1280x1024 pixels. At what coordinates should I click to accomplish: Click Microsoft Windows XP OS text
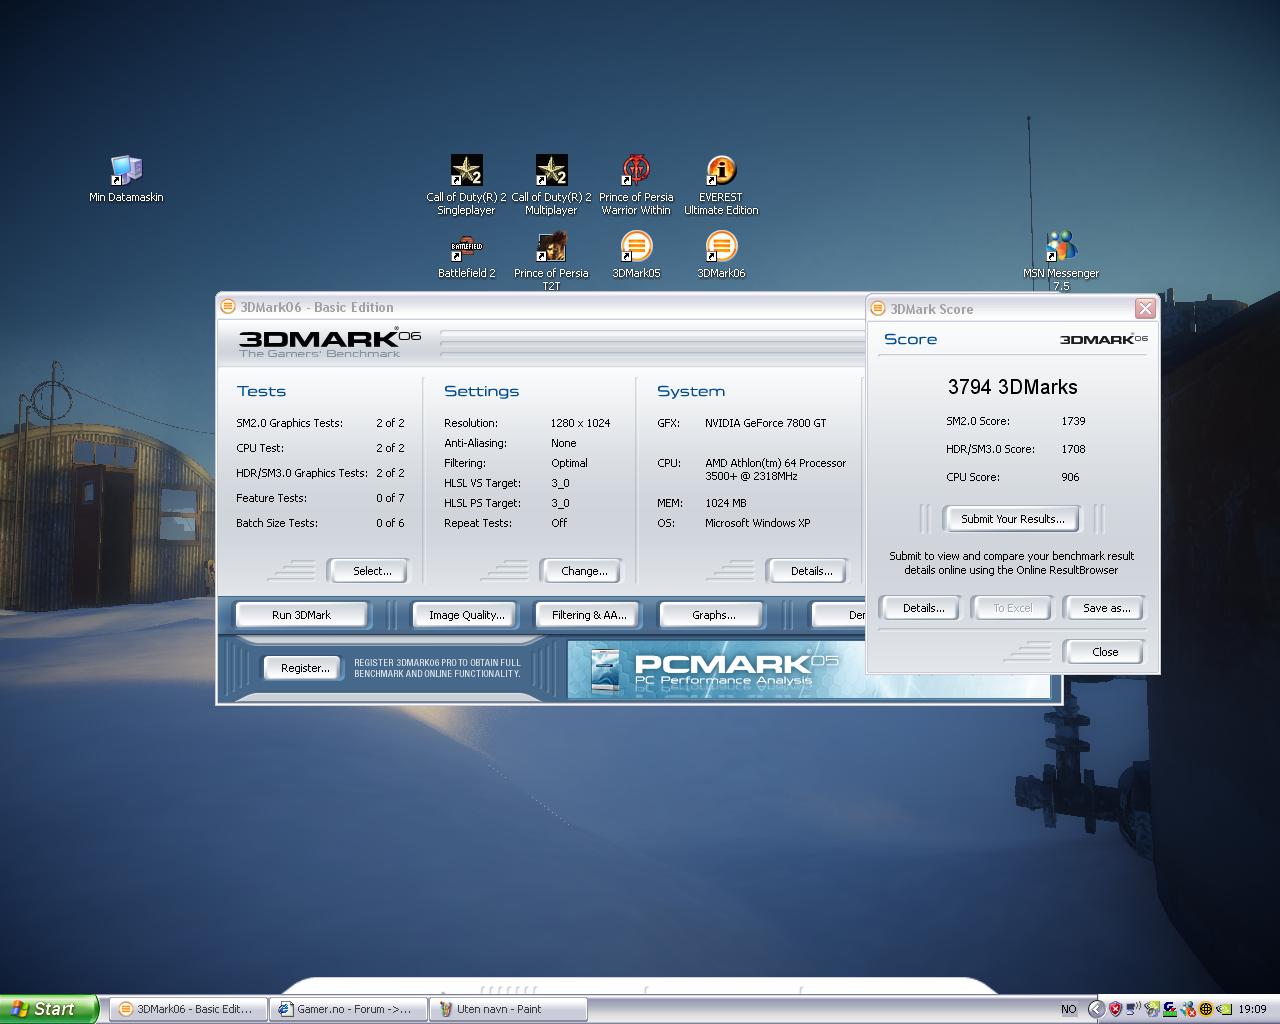(757, 523)
